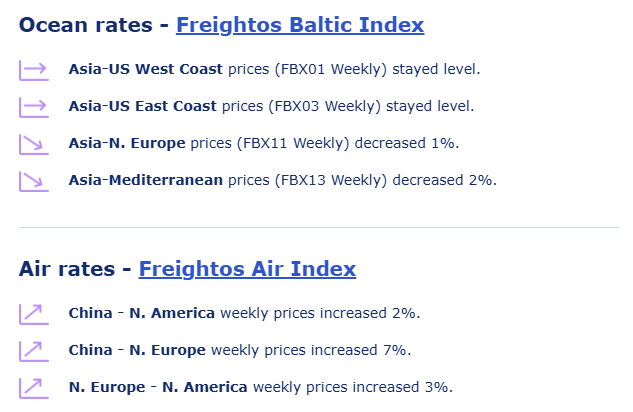Open the Freightos Air Index link
Viewport: 633px width, 412px height.
click(x=247, y=269)
